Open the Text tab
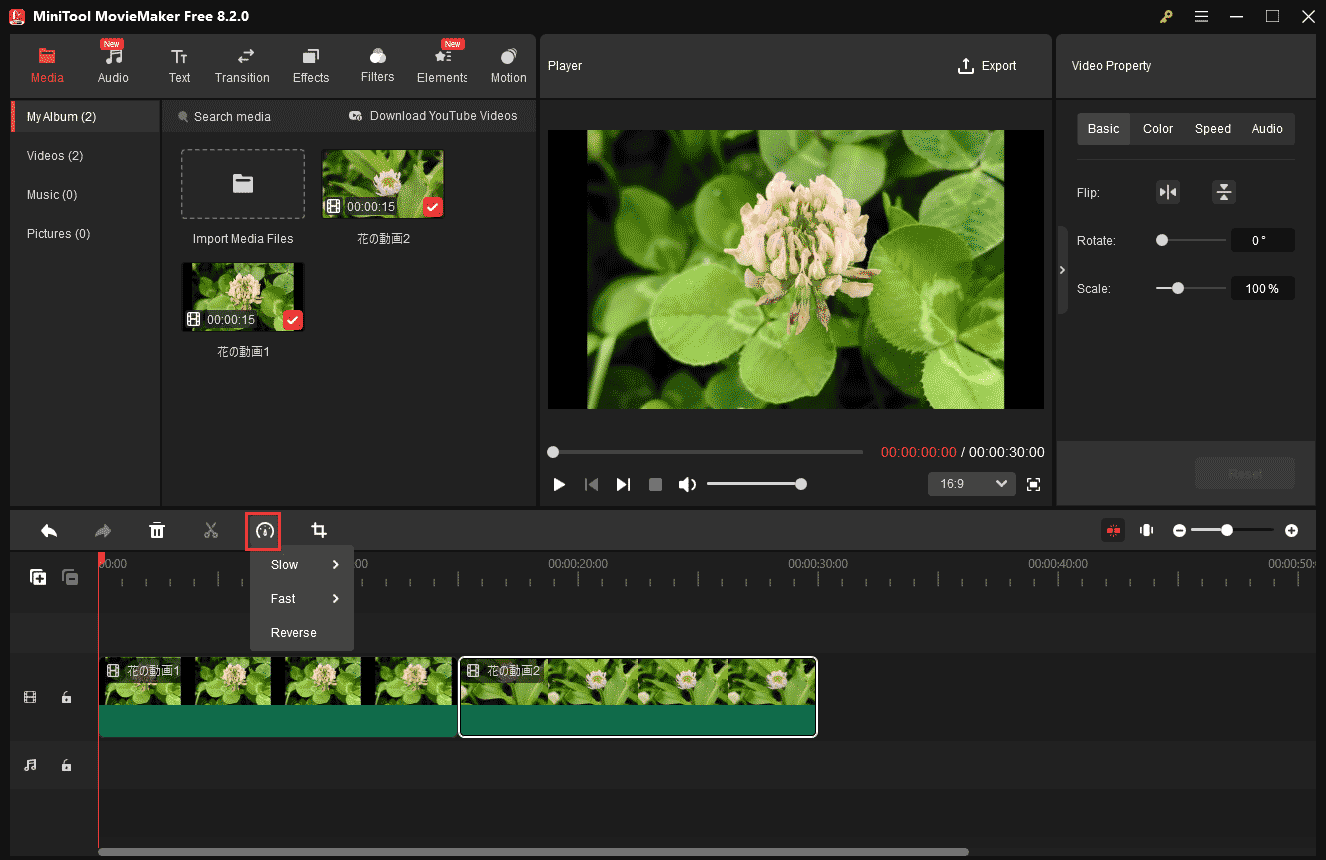Viewport: 1326px width, 860px height. tap(179, 66)
